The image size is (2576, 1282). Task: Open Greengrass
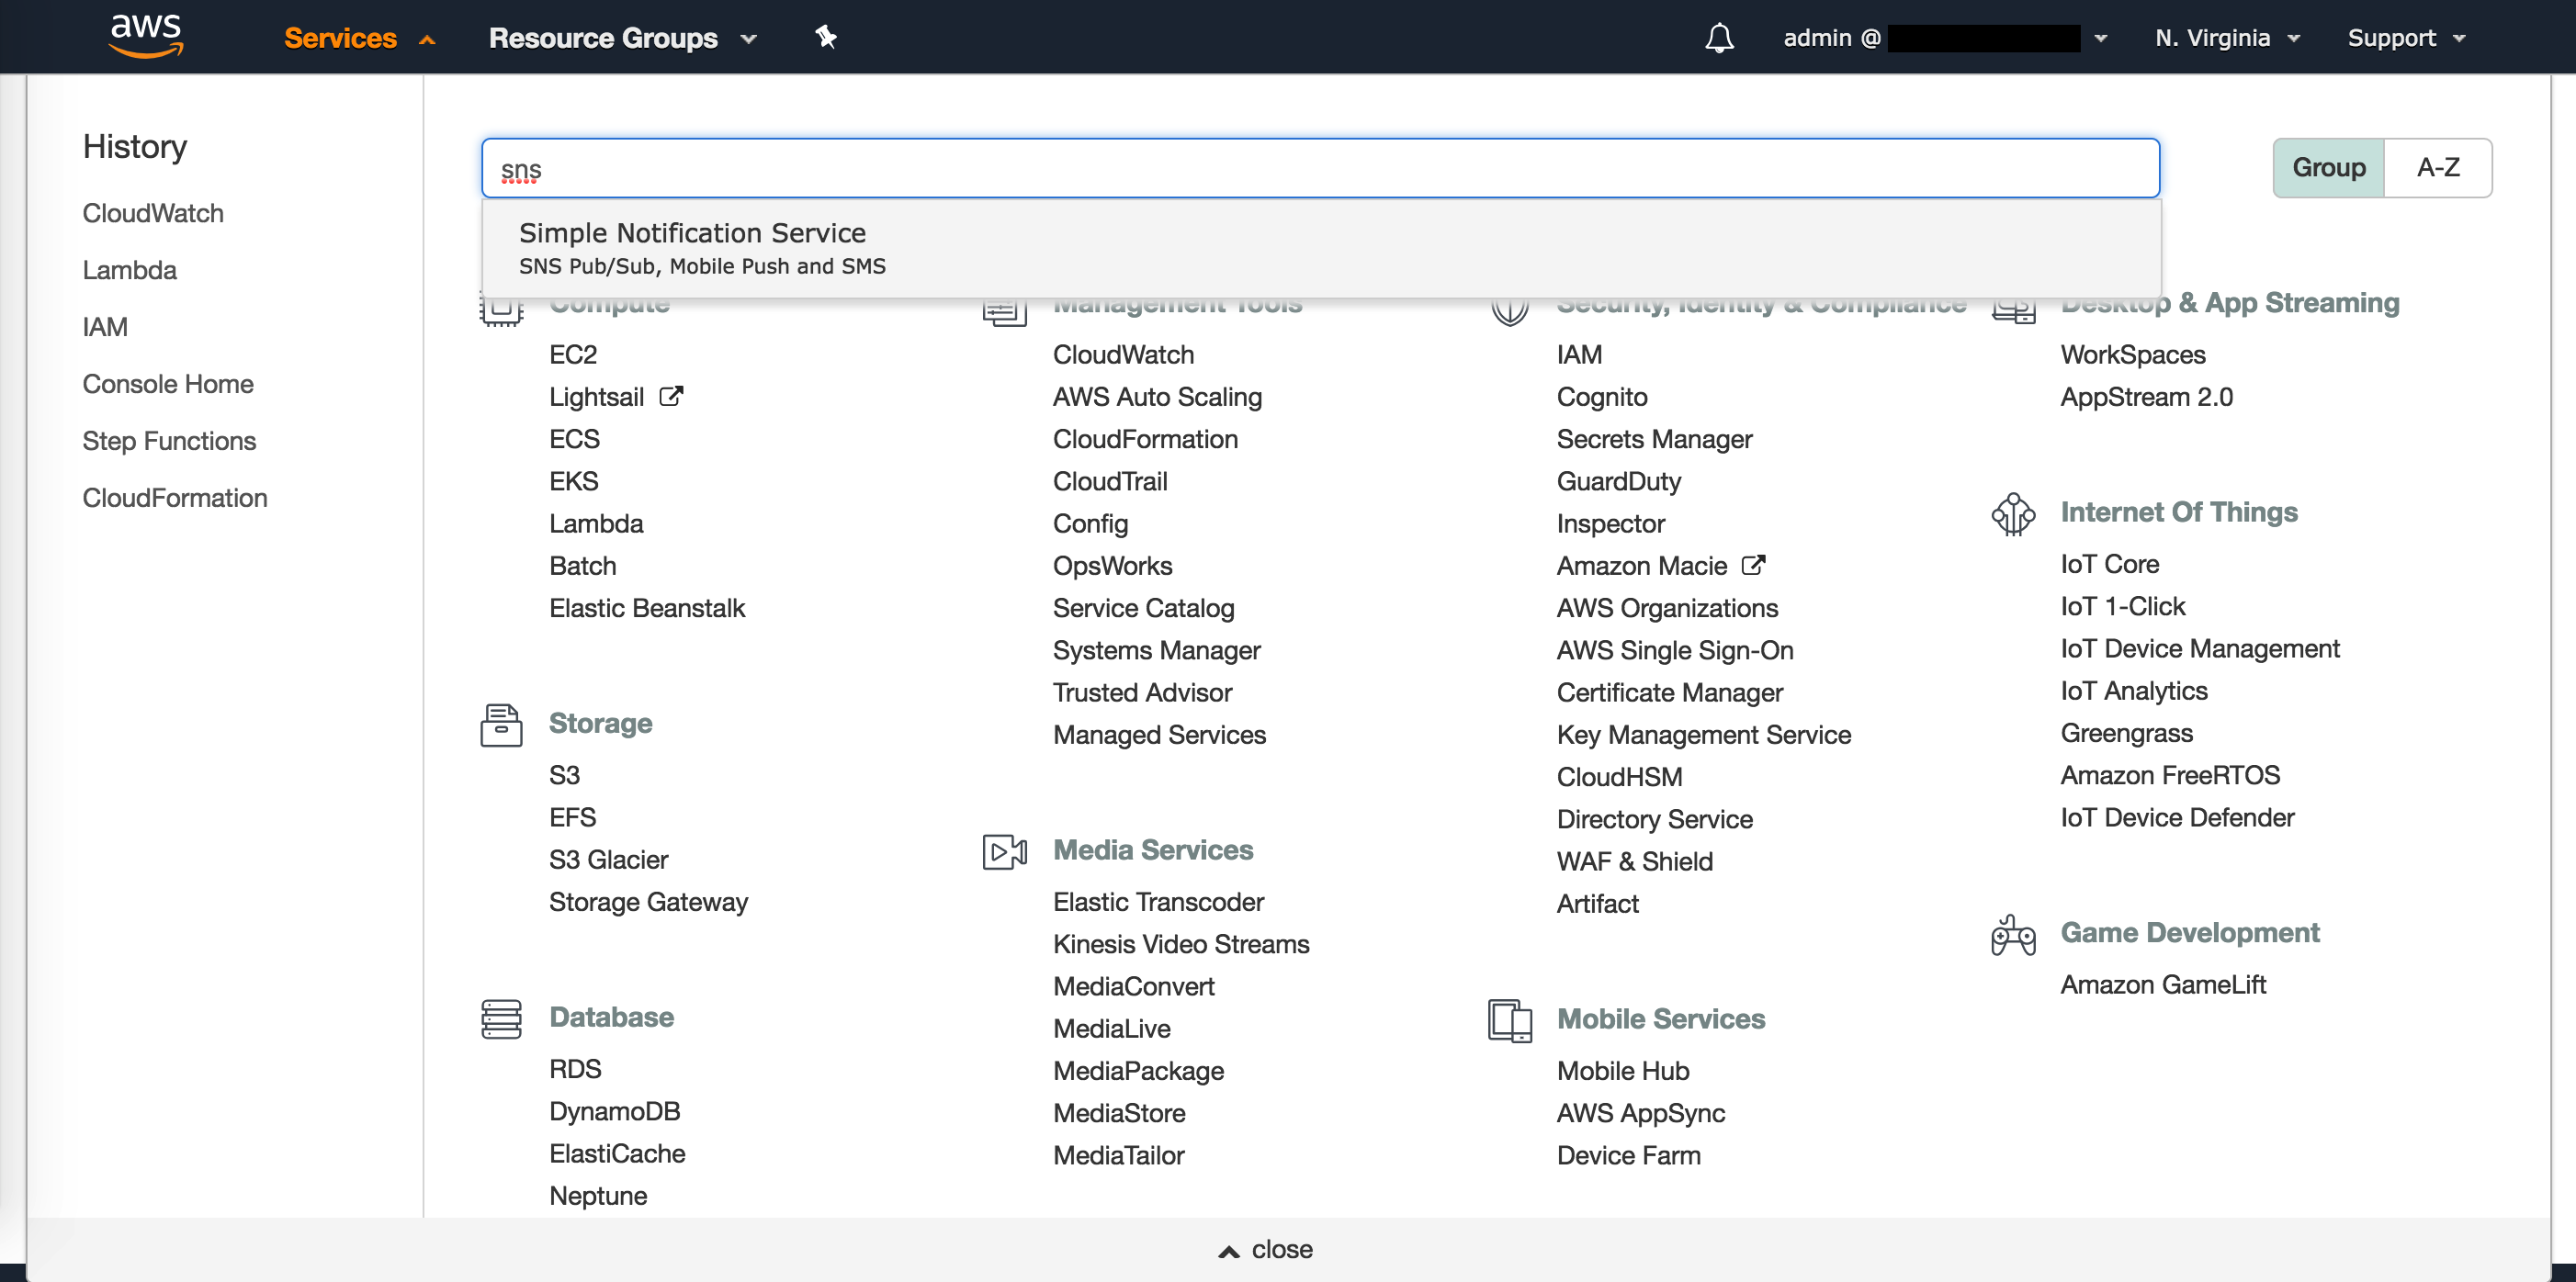coord(2126,733)
